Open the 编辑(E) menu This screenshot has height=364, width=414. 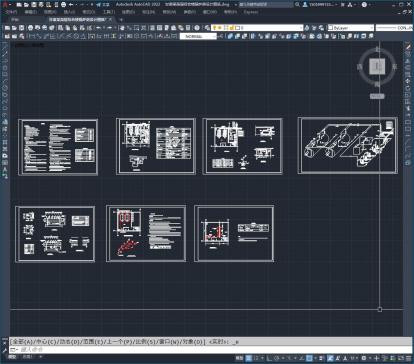(31, 12)
